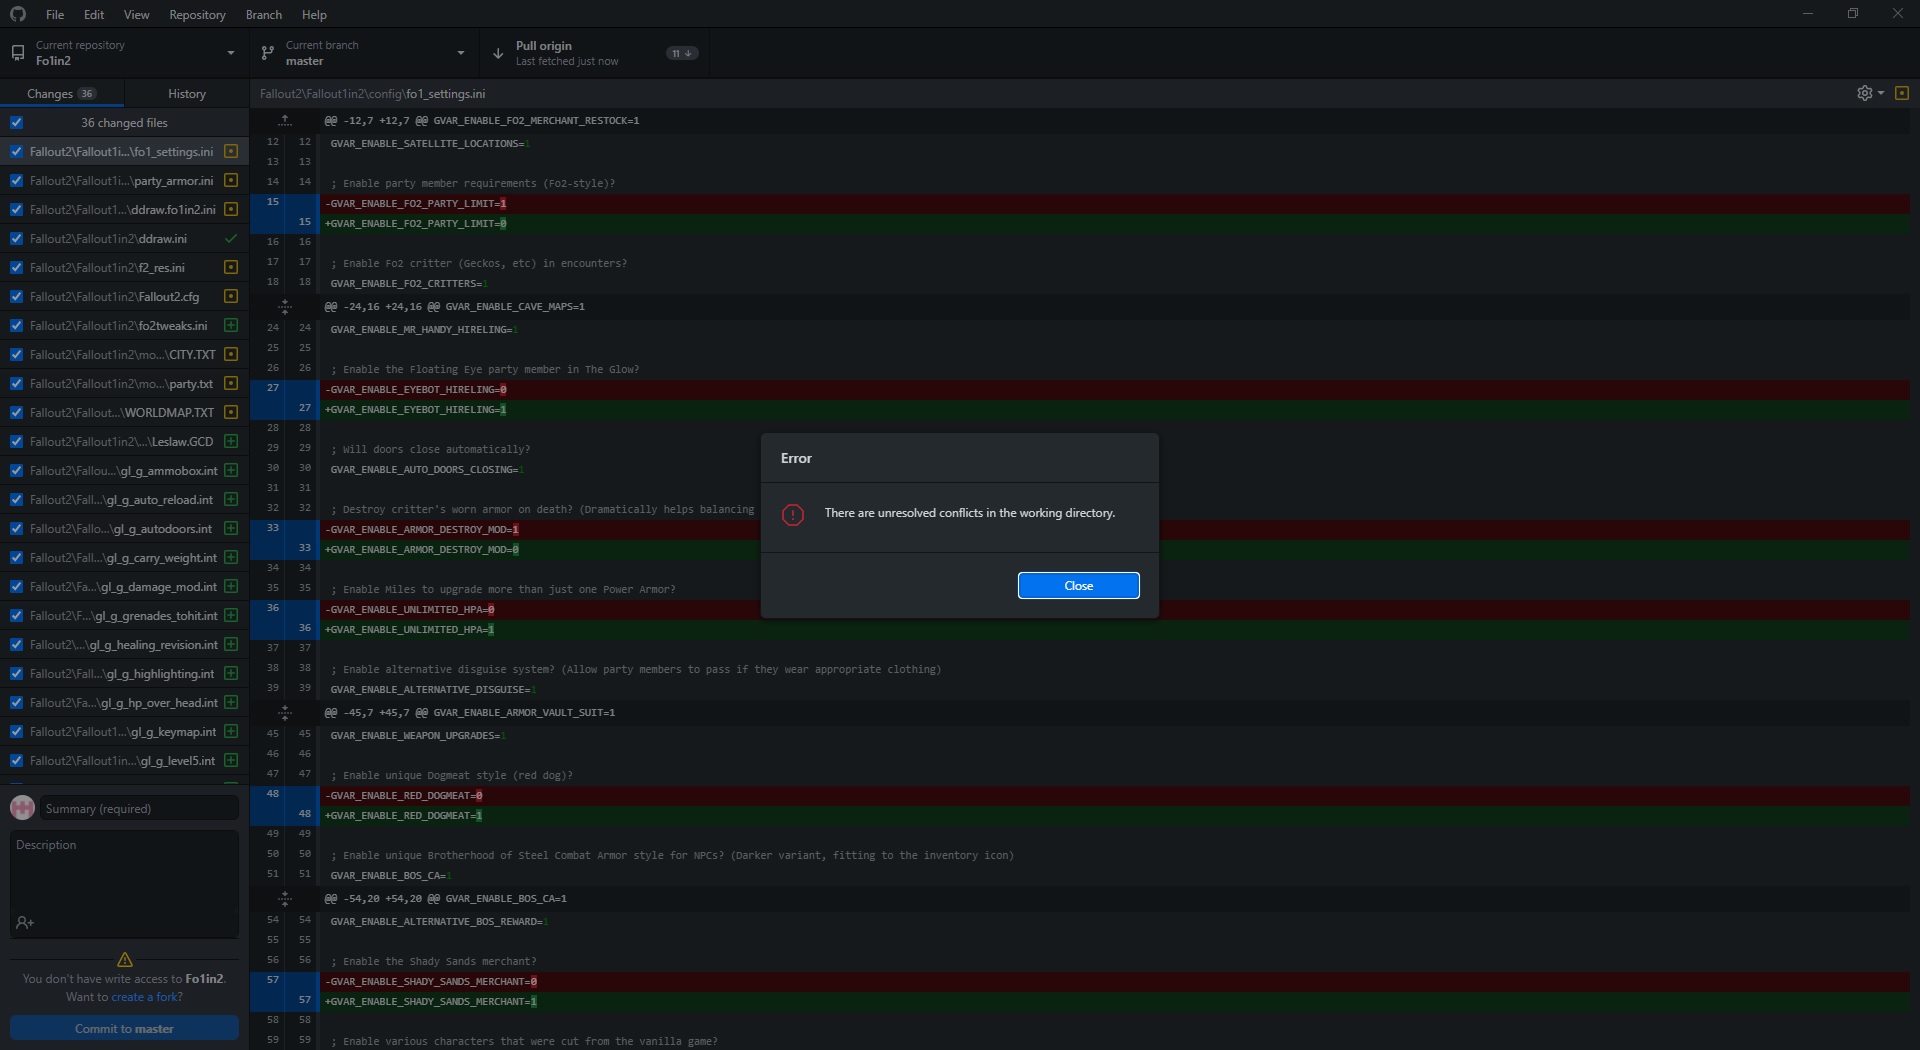Open the Branch menu
The width and height of the screenshot is (1920, 1050).
tap(264, 14)
